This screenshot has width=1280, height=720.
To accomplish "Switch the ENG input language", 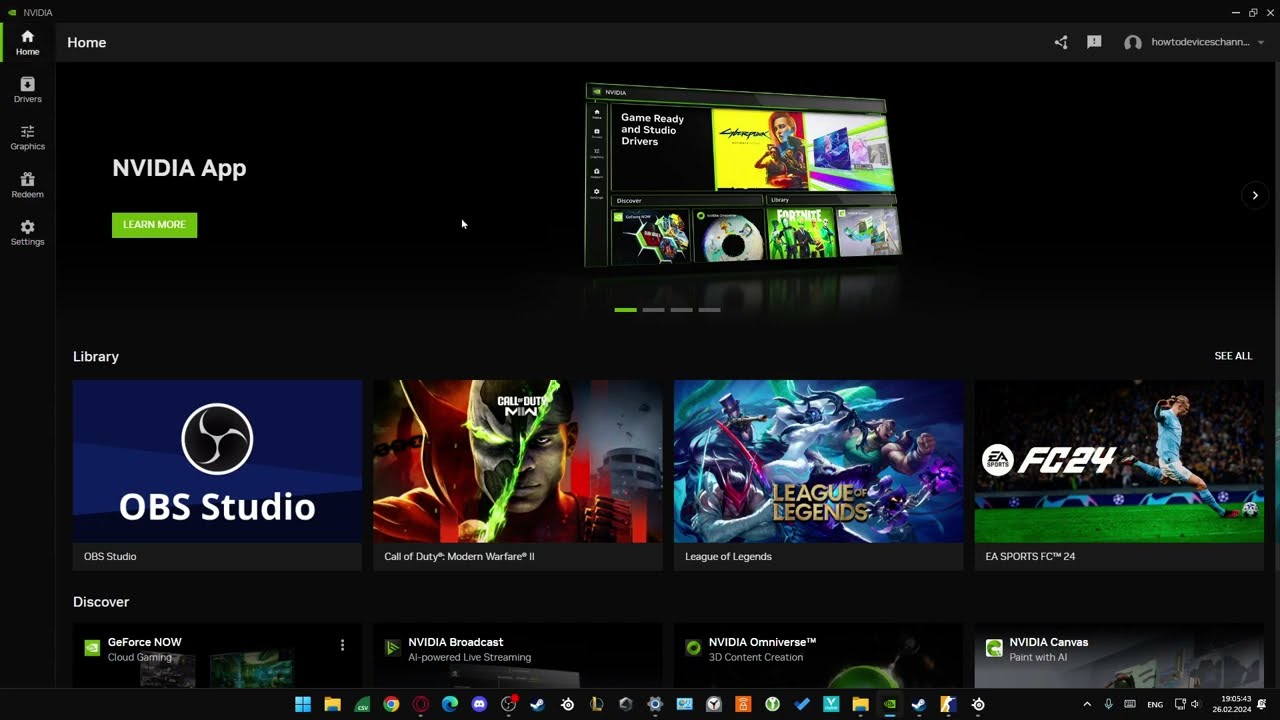I will click(1155, 704).
